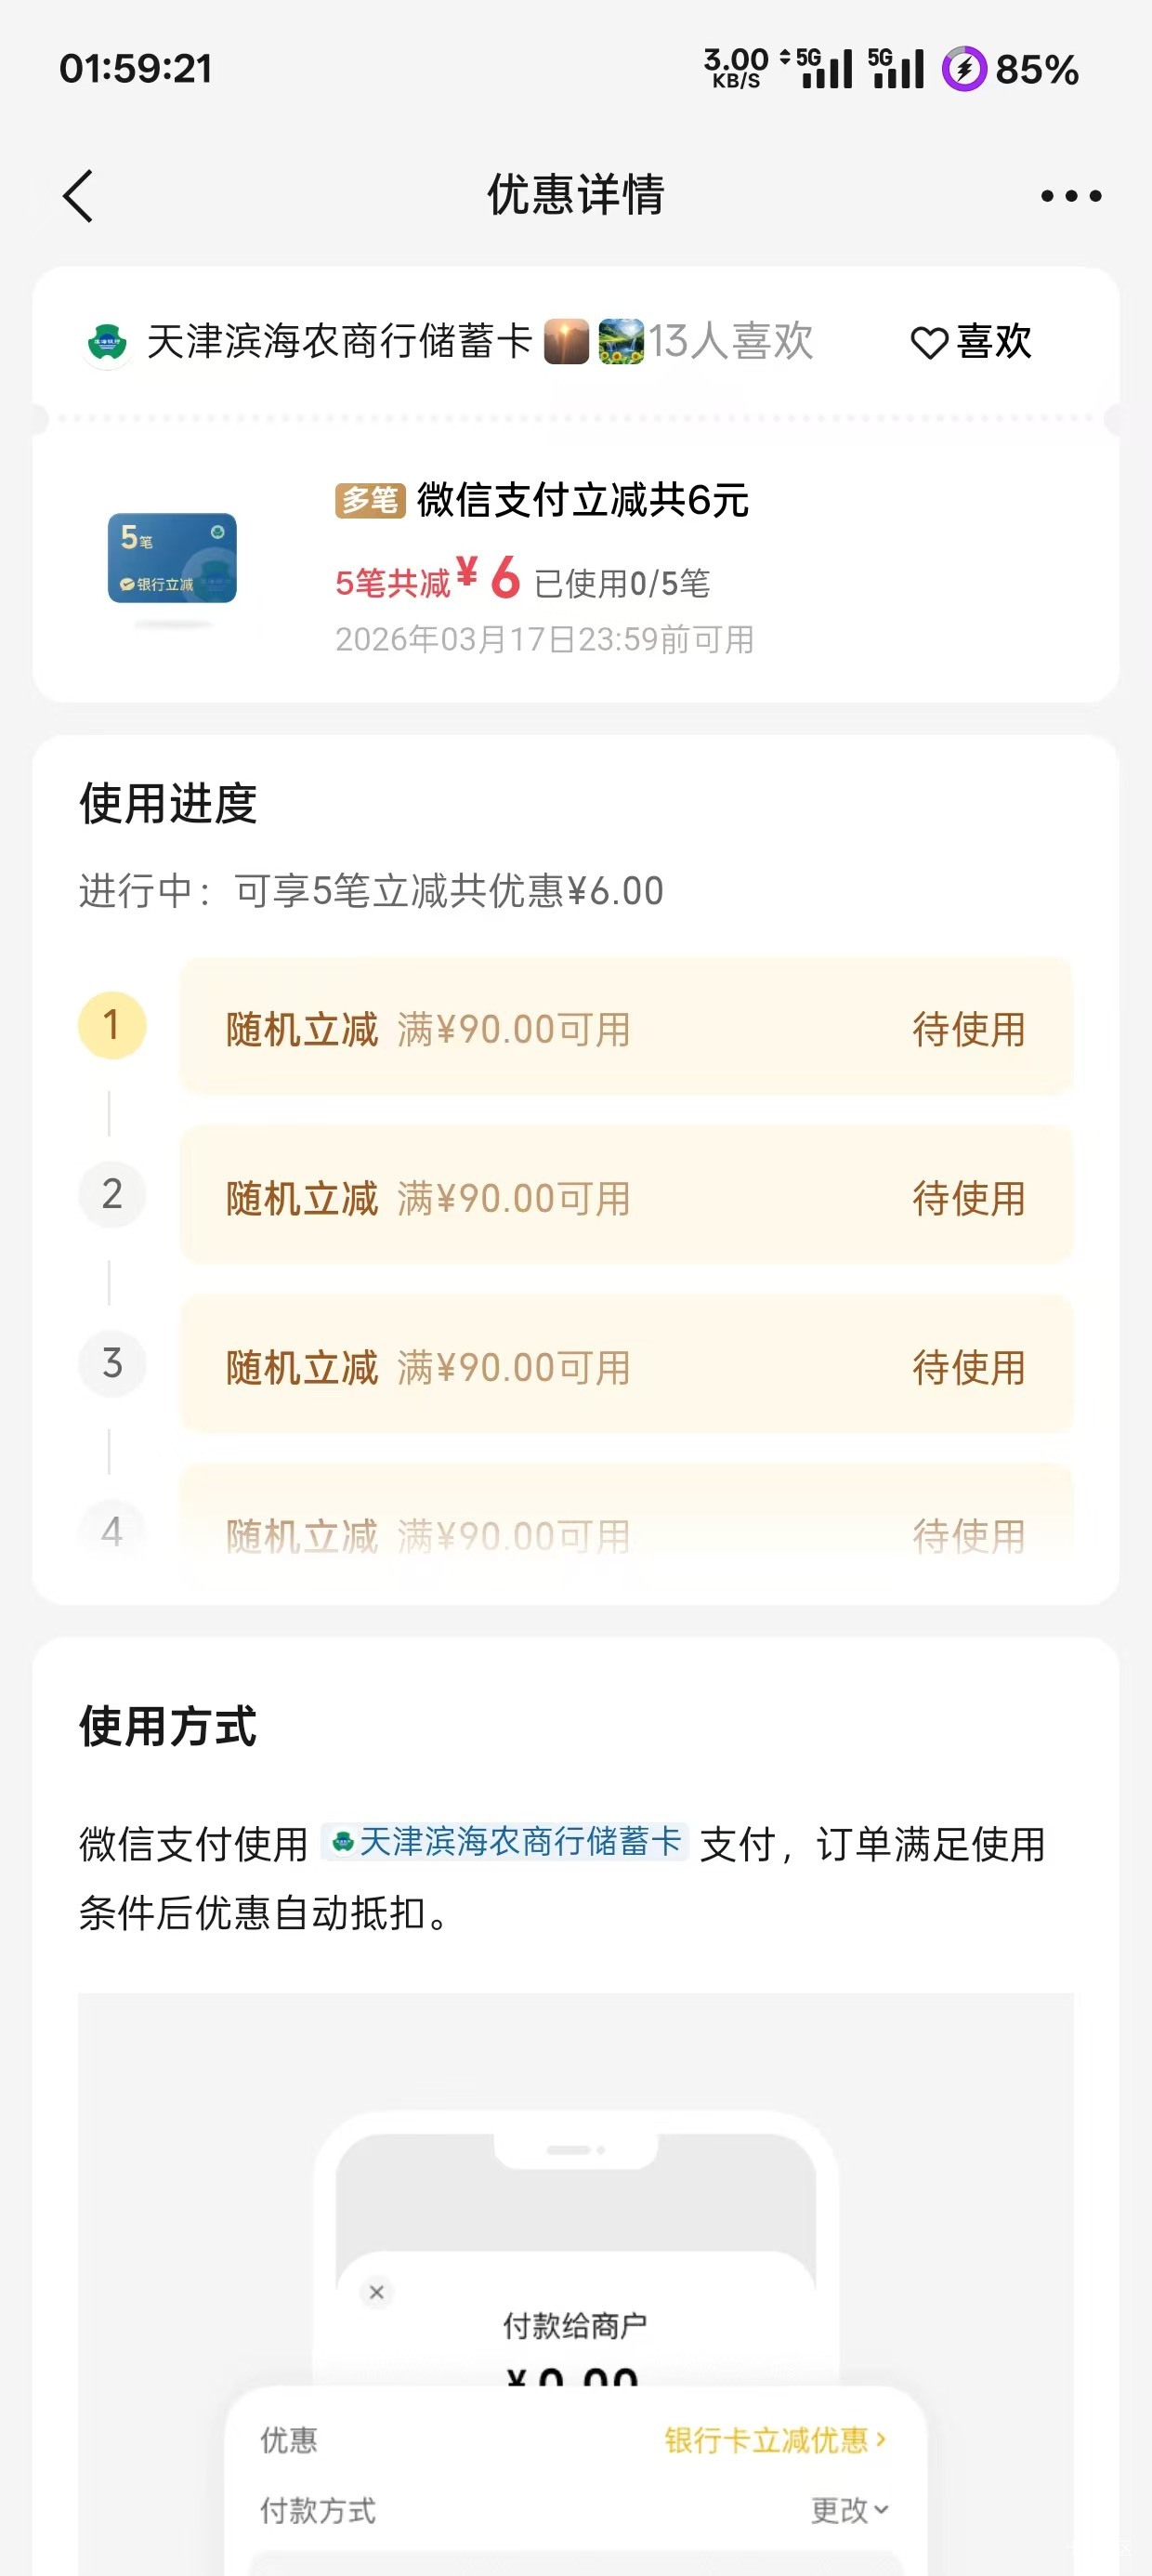Tap the 多笔 tag badge
Screen dimensions: 1152x2576
pyautogui.click(x=369, y=500)
